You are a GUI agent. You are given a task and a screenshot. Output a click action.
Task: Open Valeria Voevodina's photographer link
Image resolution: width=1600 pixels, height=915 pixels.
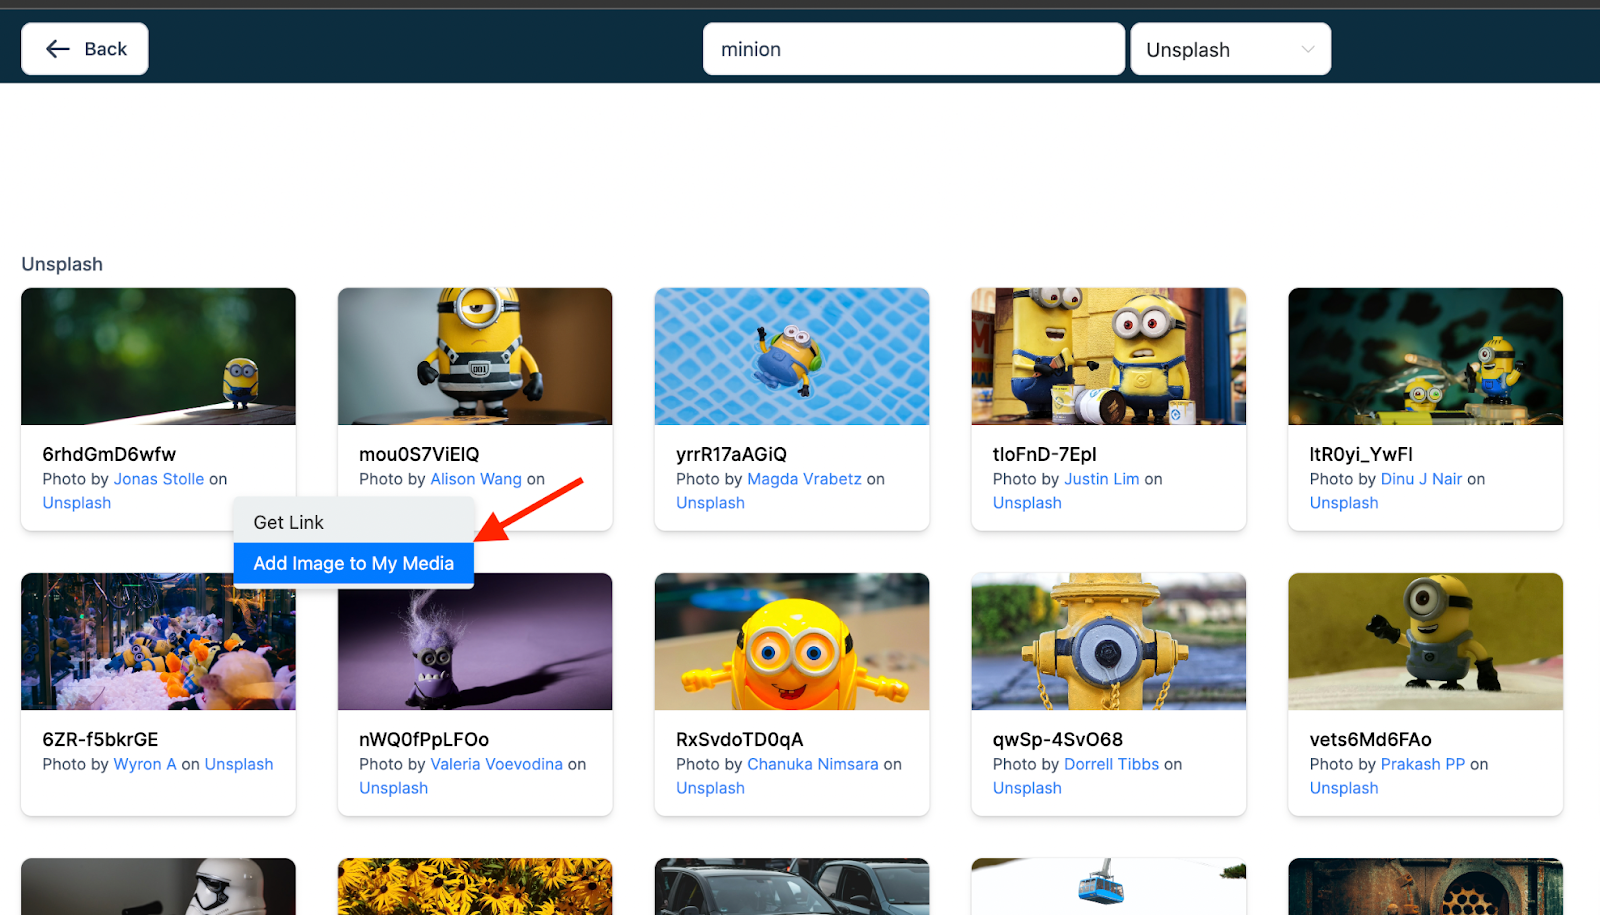coord(497,763)
